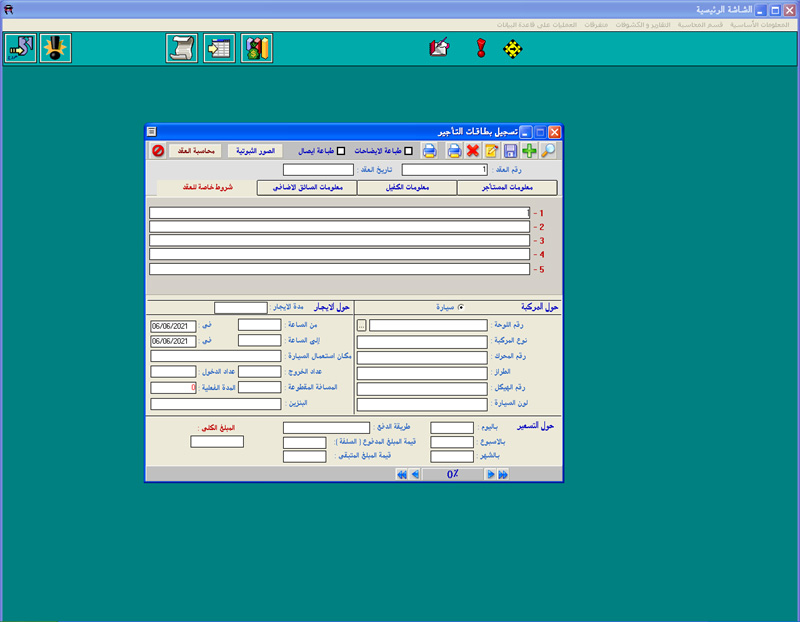Toggle the طباعة ايصال checkbox
The image size is (800, 622).
[341, 151]
